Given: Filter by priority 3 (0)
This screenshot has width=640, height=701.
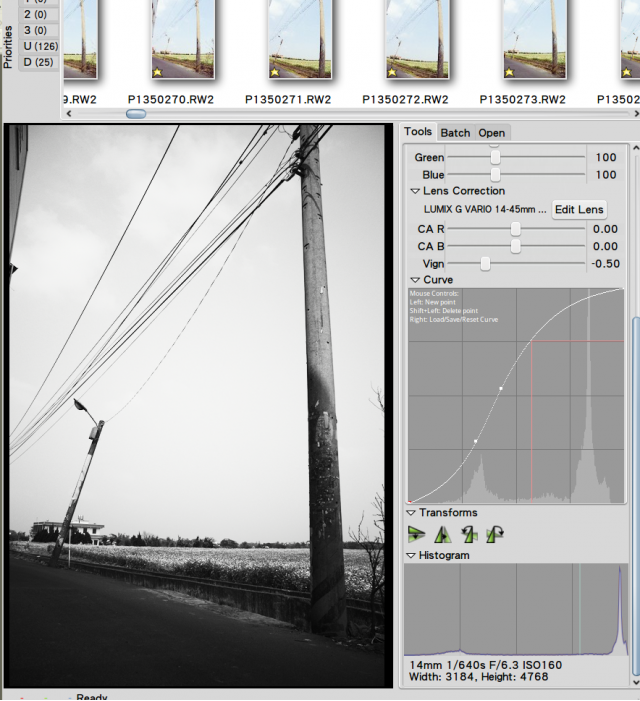Looking at the screenshot, I should pyautogui.click(x=36, y=30).
